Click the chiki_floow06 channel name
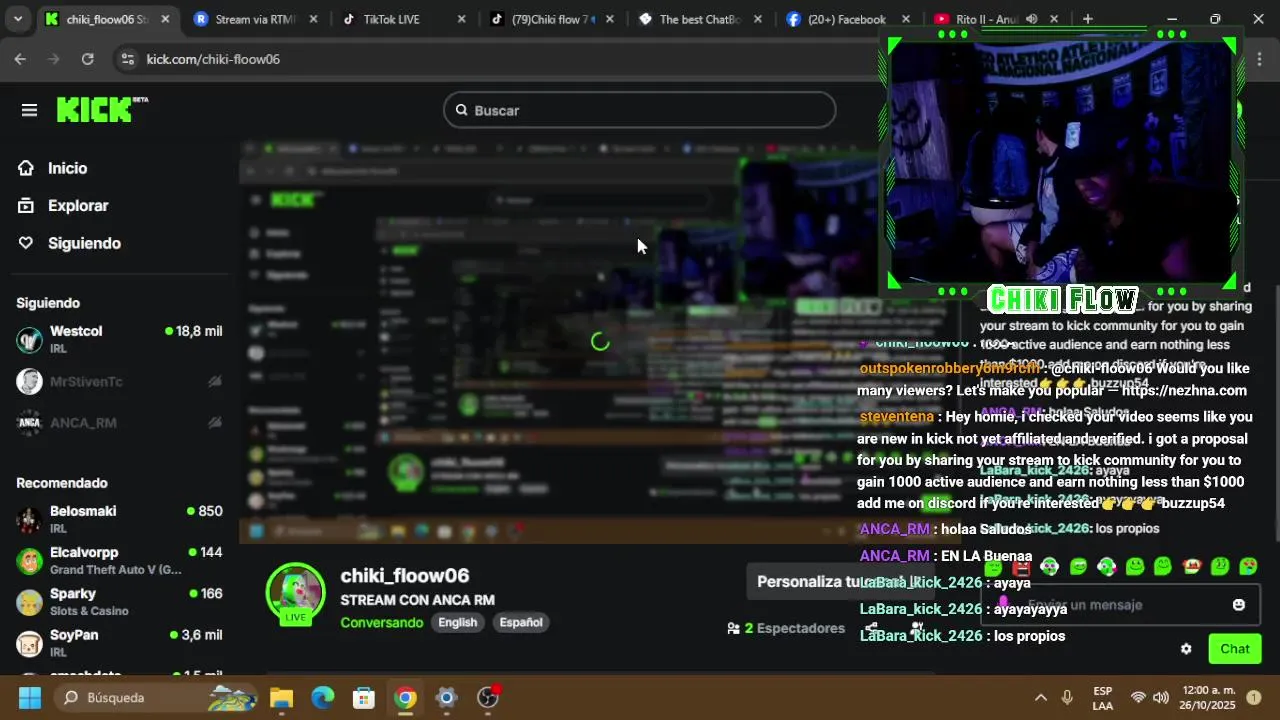This screenshot has width=1280, height=720. coord(405,575)
